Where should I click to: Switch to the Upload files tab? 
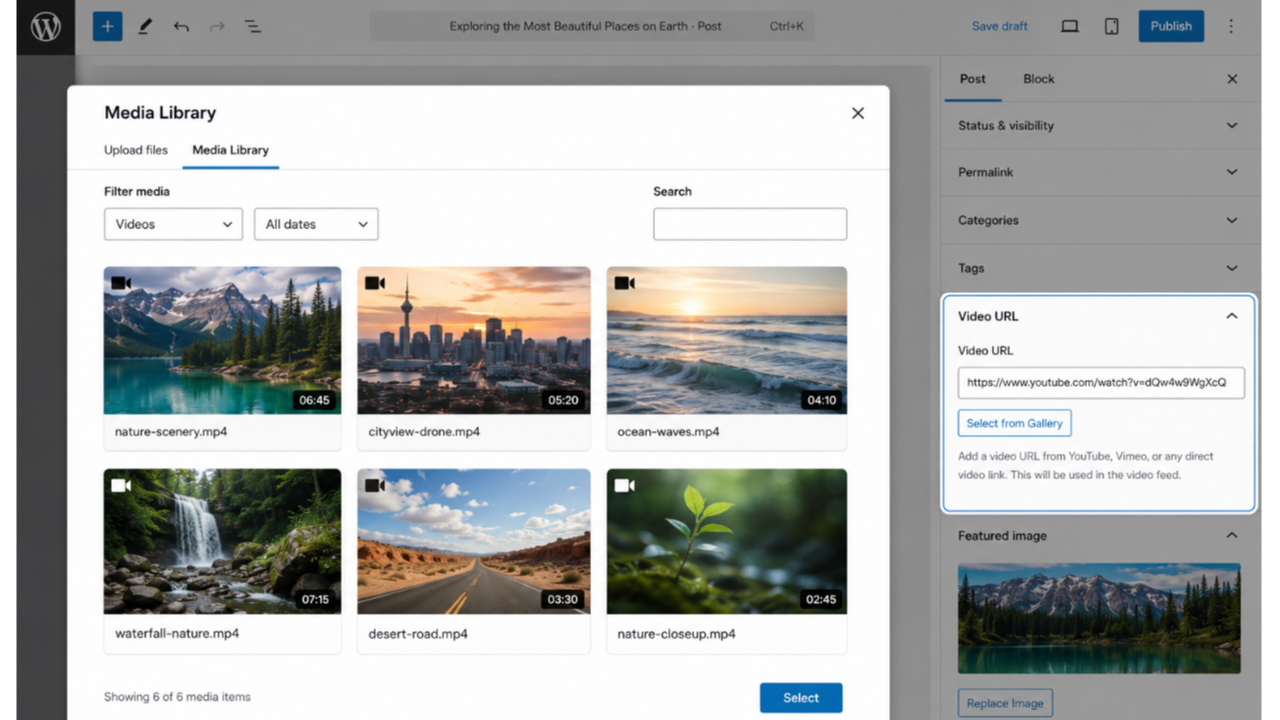136,150
